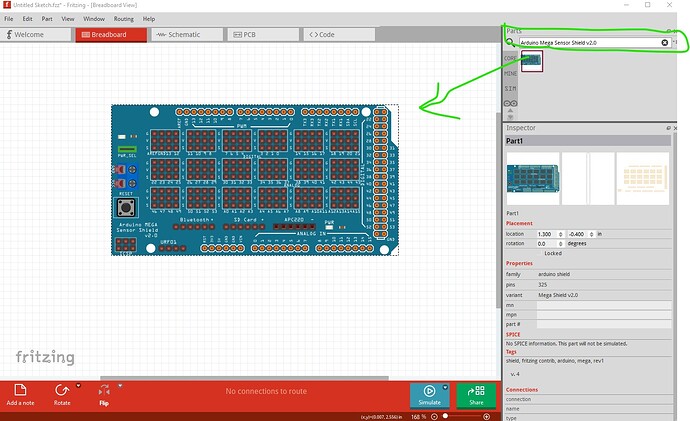The height and width of the screenshot is (421, 690).
Task: Click the PCB view thumbnail in Inspector
Action: 642,178
